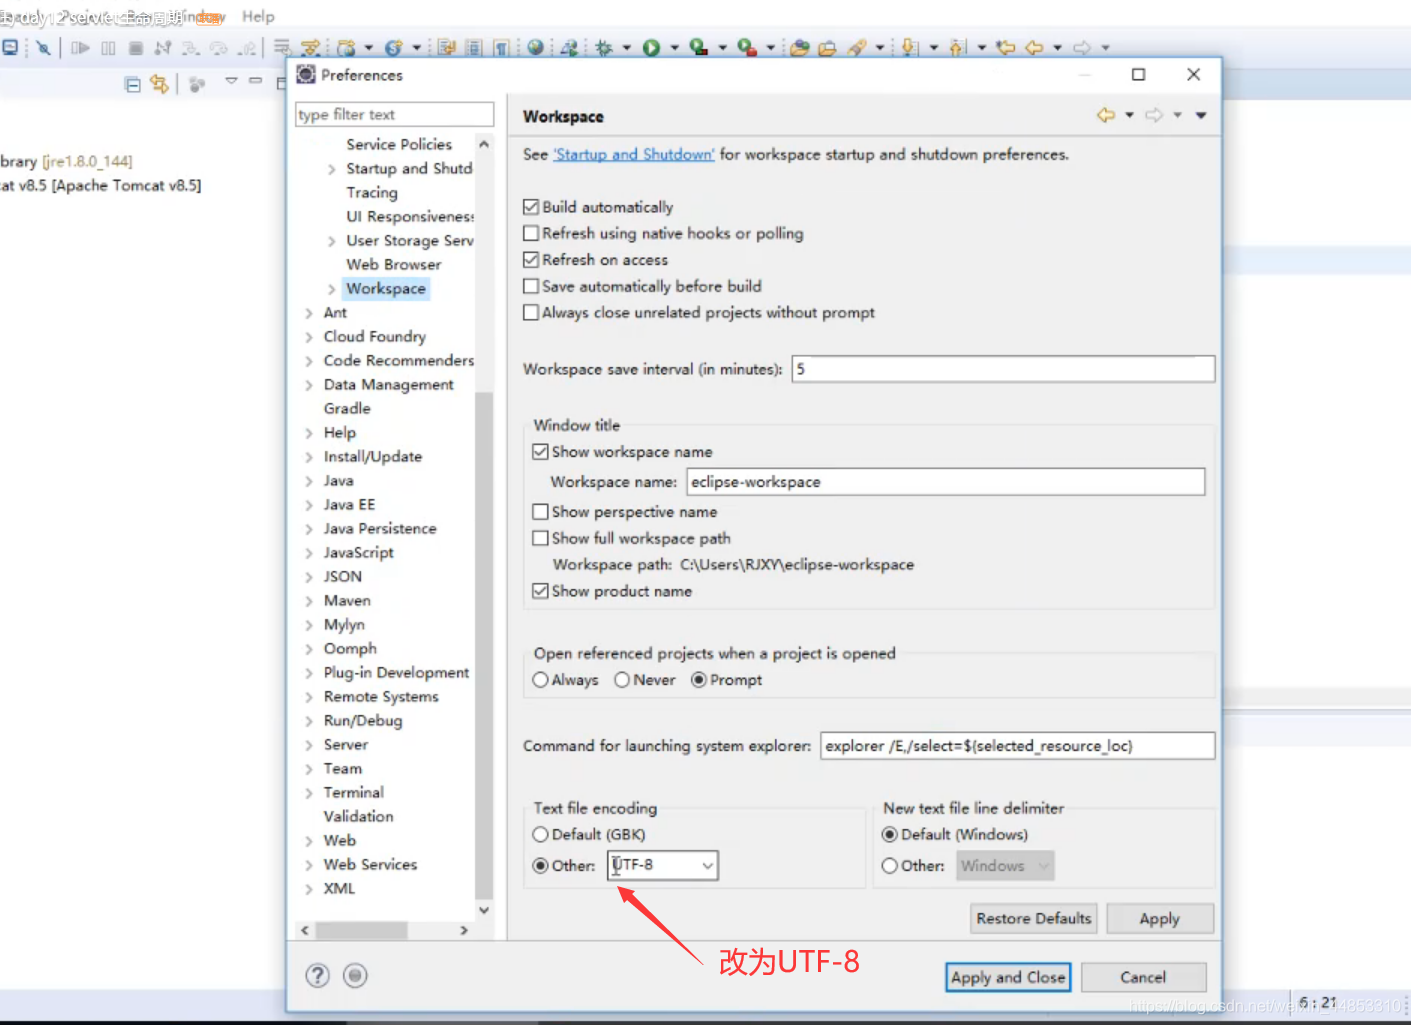Screen dimensions: 1411x1025
Task: Click the Apply and Close button
Action: (x=1008, y=977)
